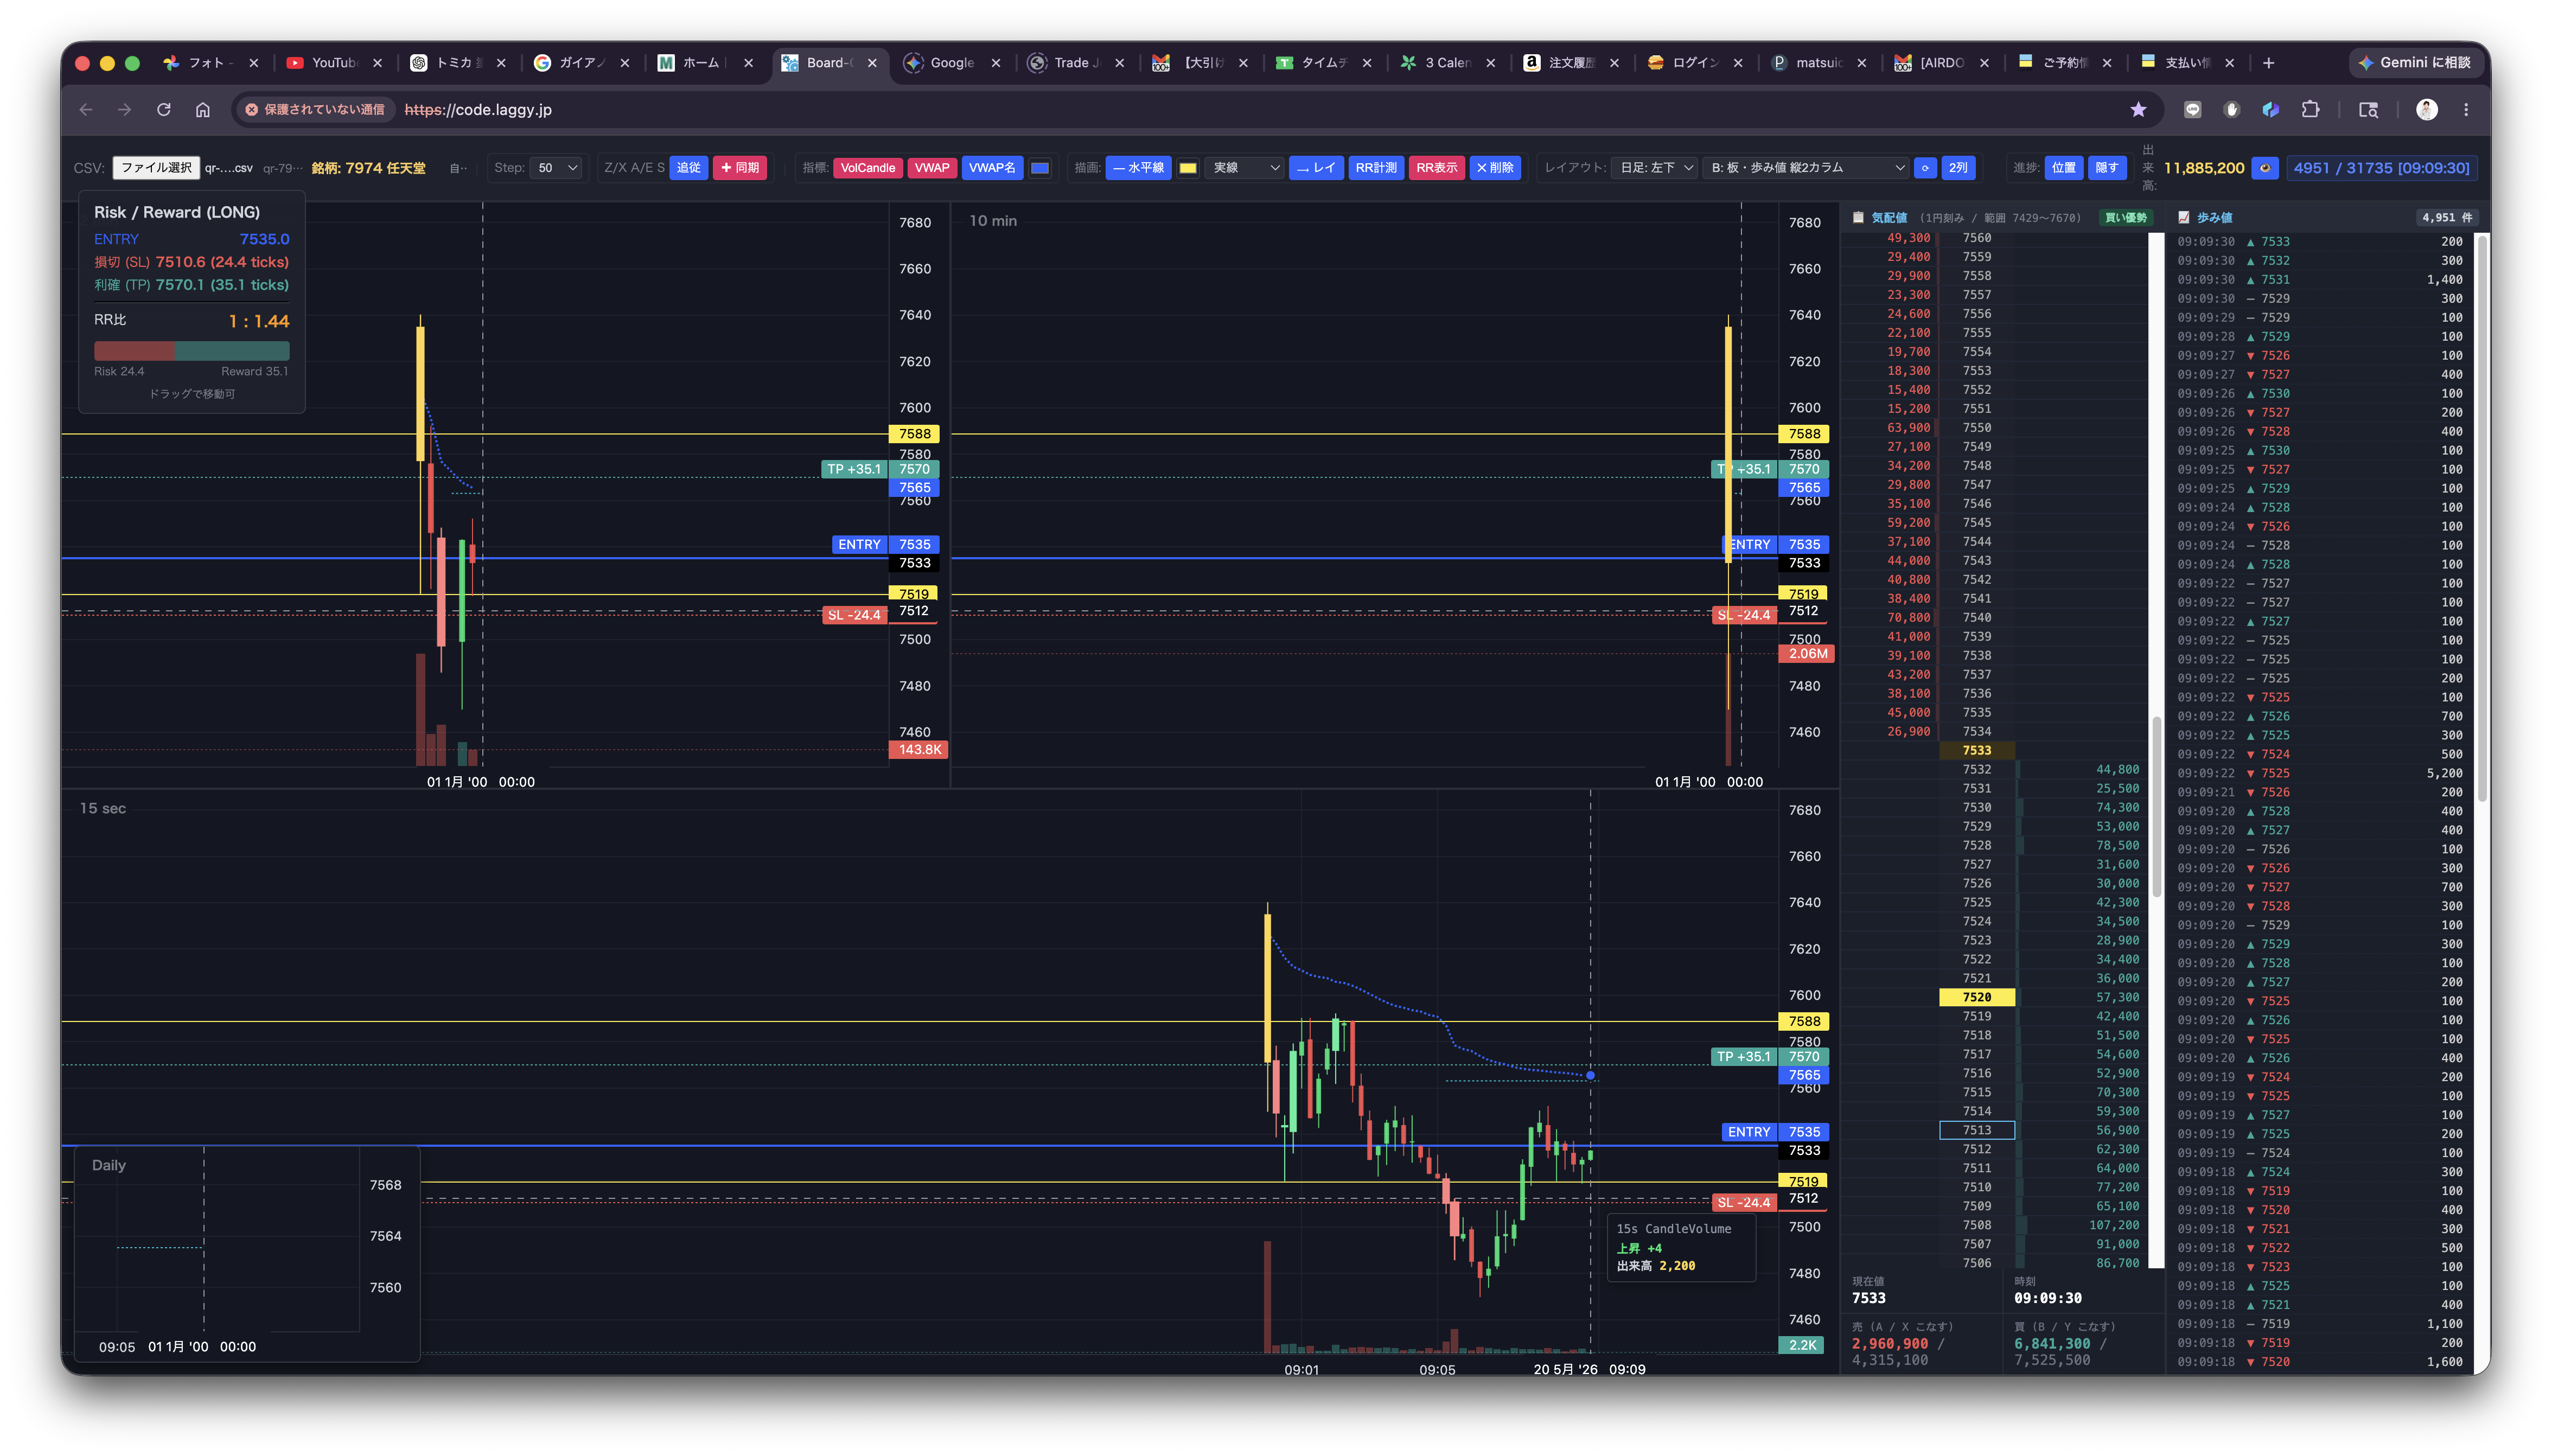The width and height of the screenshot is (2552, 1456).
Task: Open the new tab plus button
Action: coord(2269,63)
